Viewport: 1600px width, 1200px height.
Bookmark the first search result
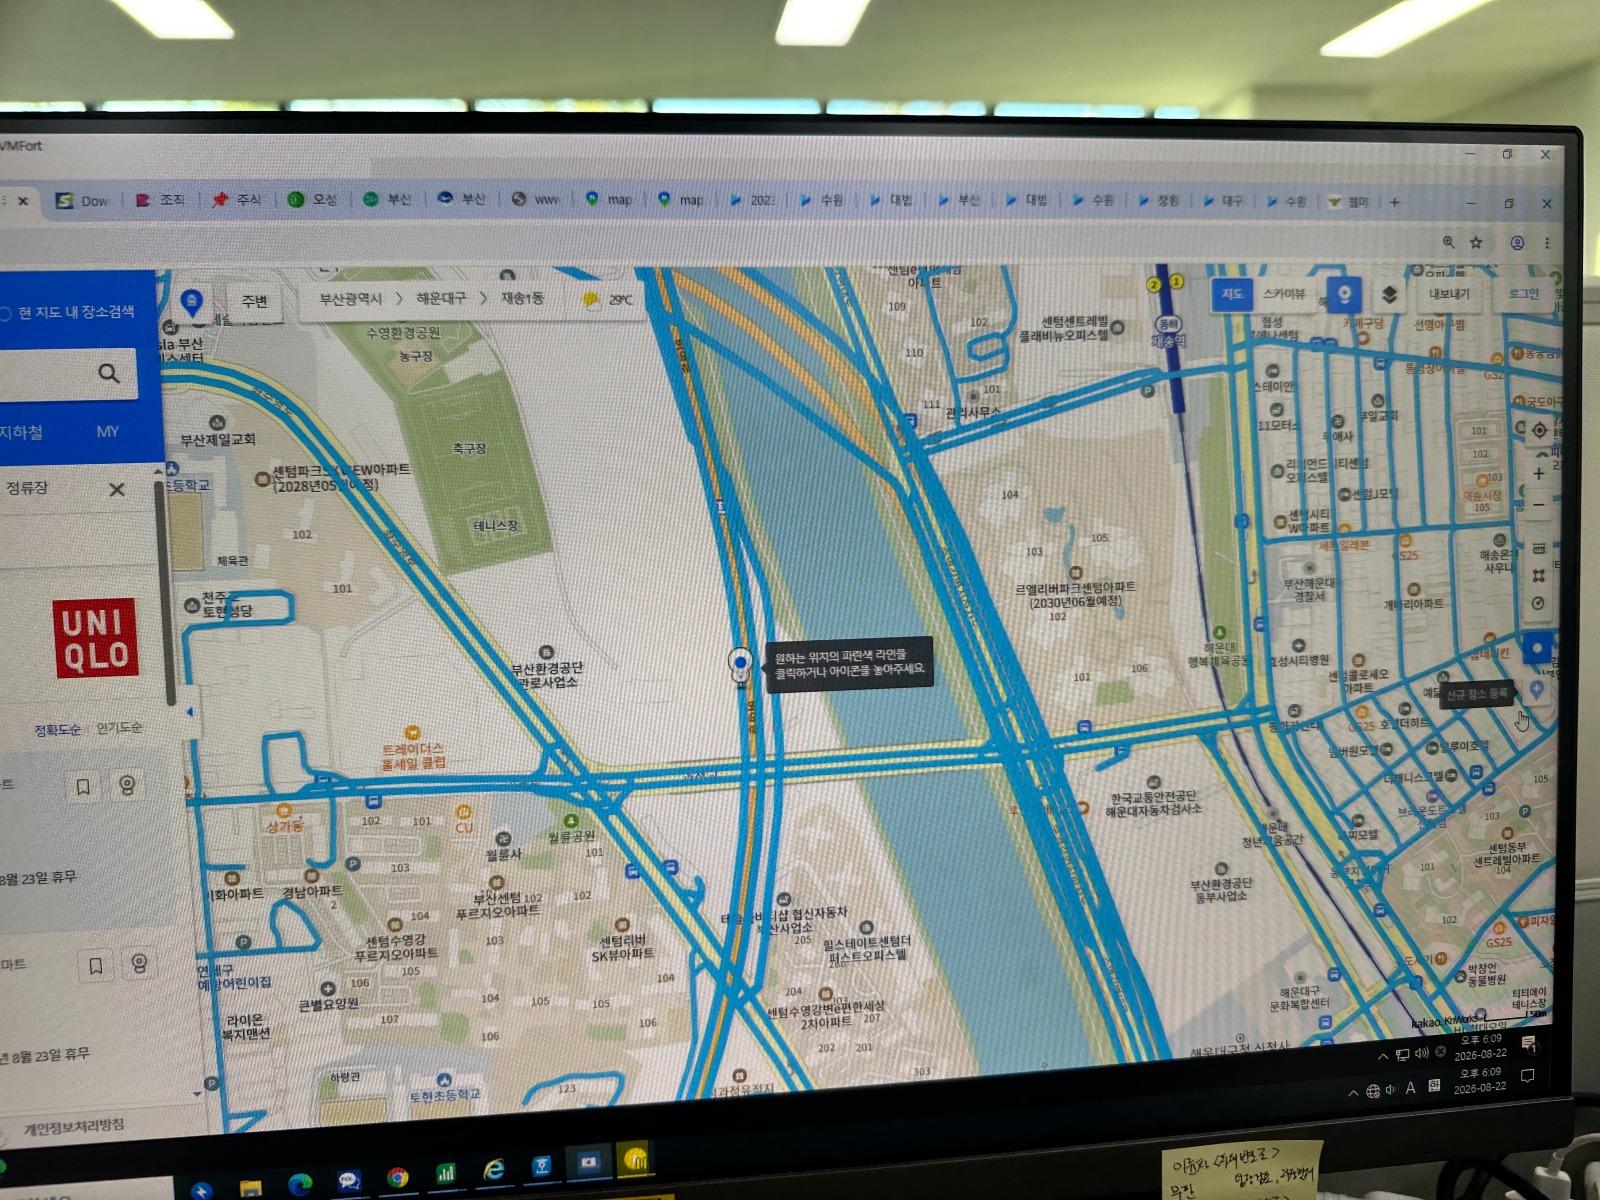click(x=83, y=787)
